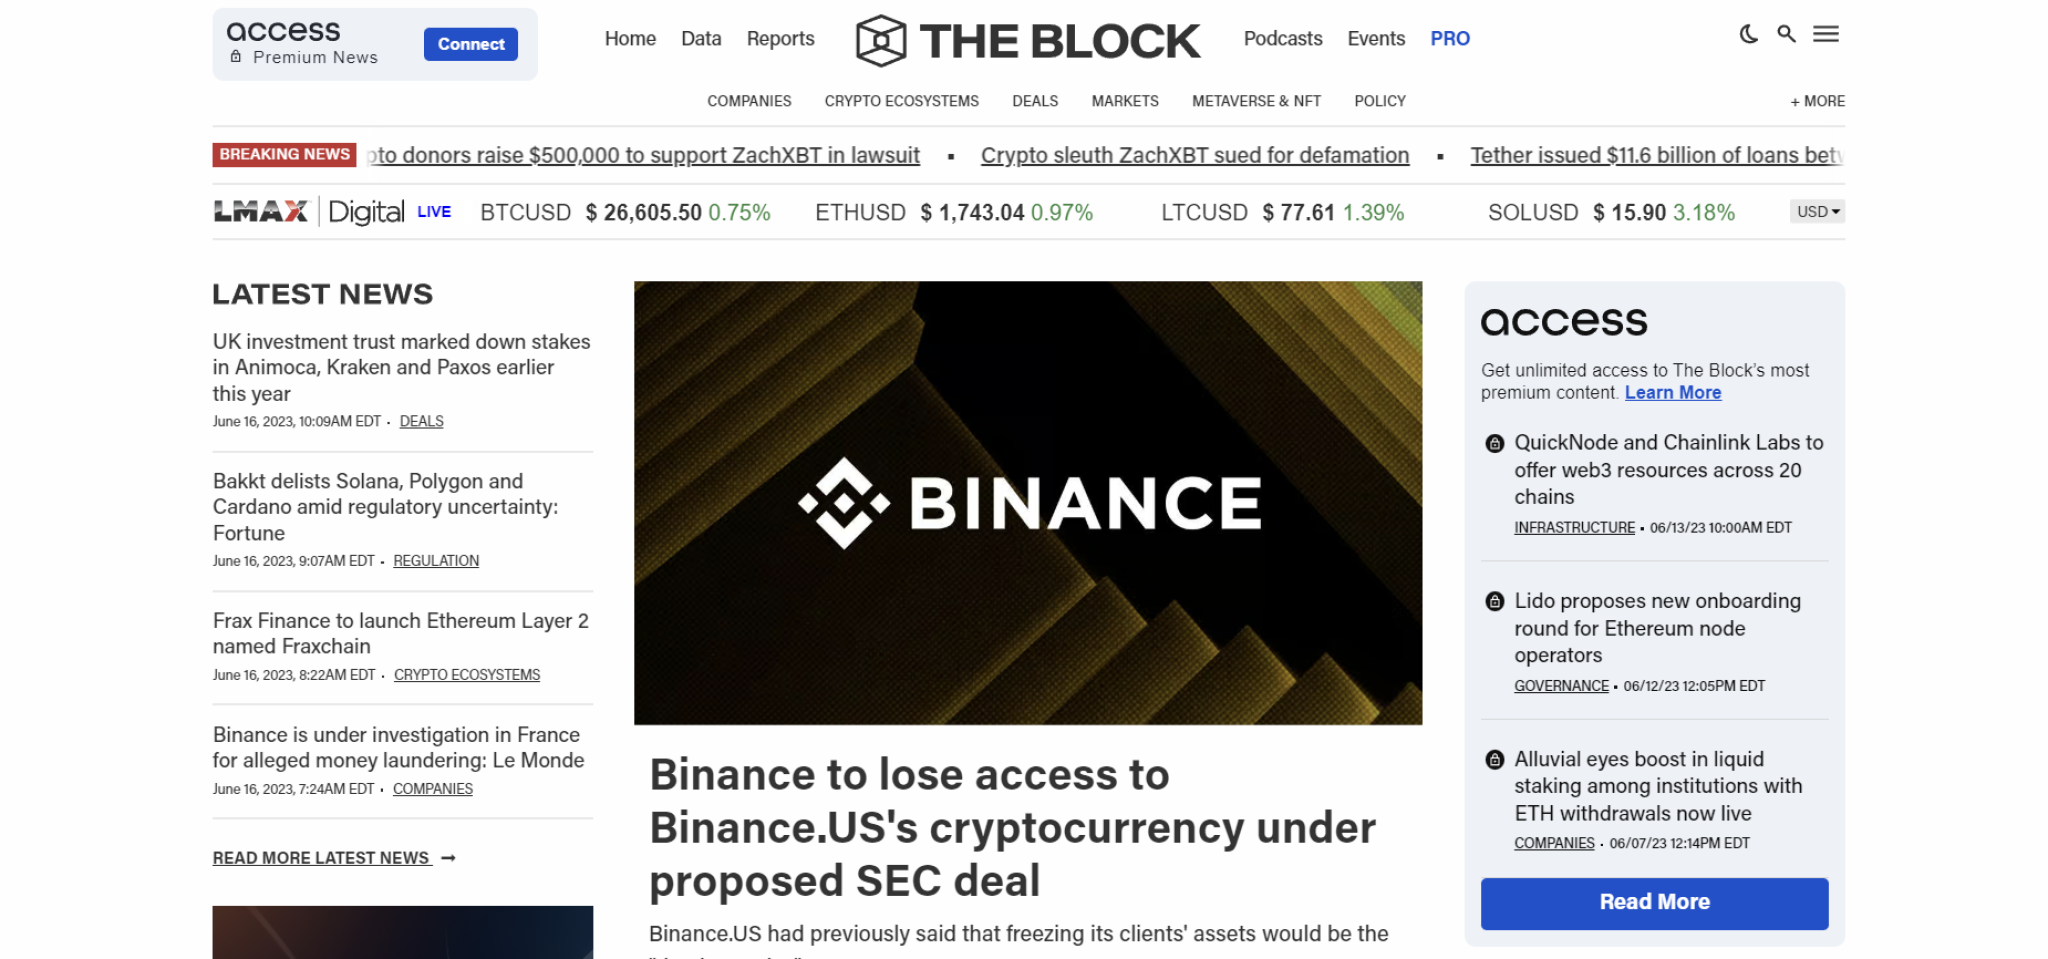Click the lock icon beside Lido article
Image resolution: width=2048 pixels, height=959 pixels.
[x=1494, y=601]
